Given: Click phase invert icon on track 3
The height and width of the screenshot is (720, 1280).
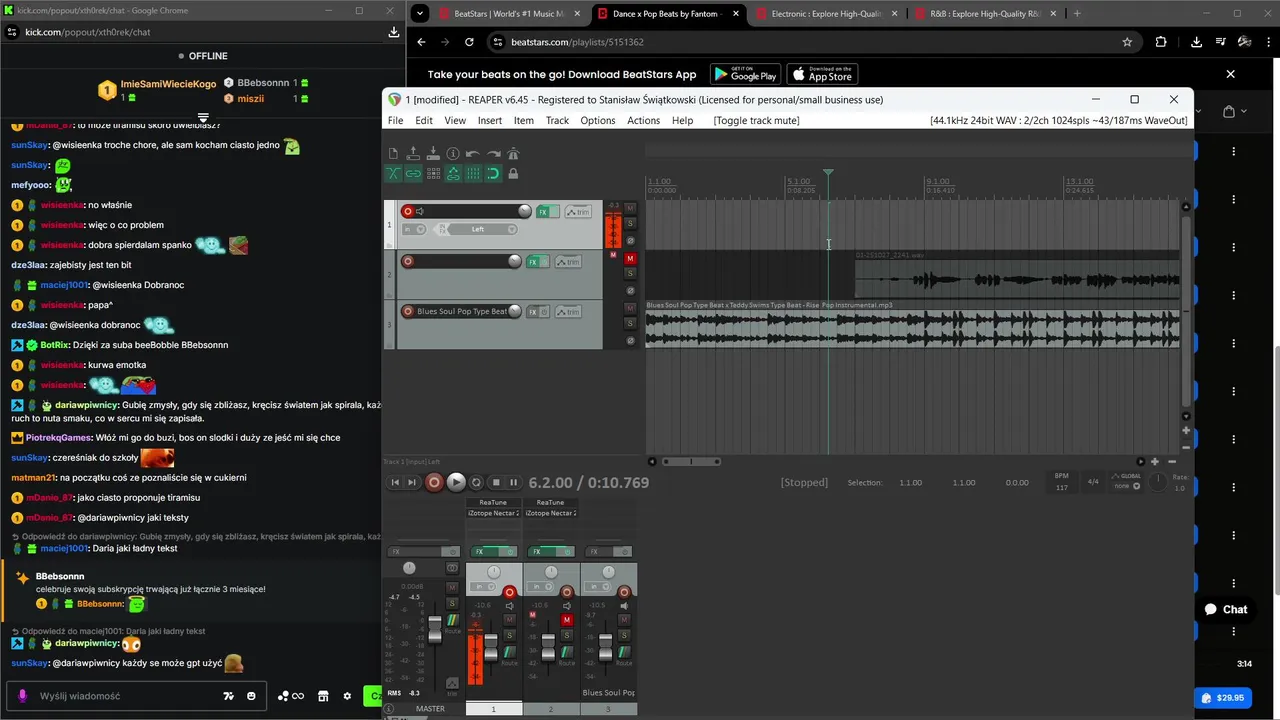Looking at the screenshot, I should (x=630, y=340).
